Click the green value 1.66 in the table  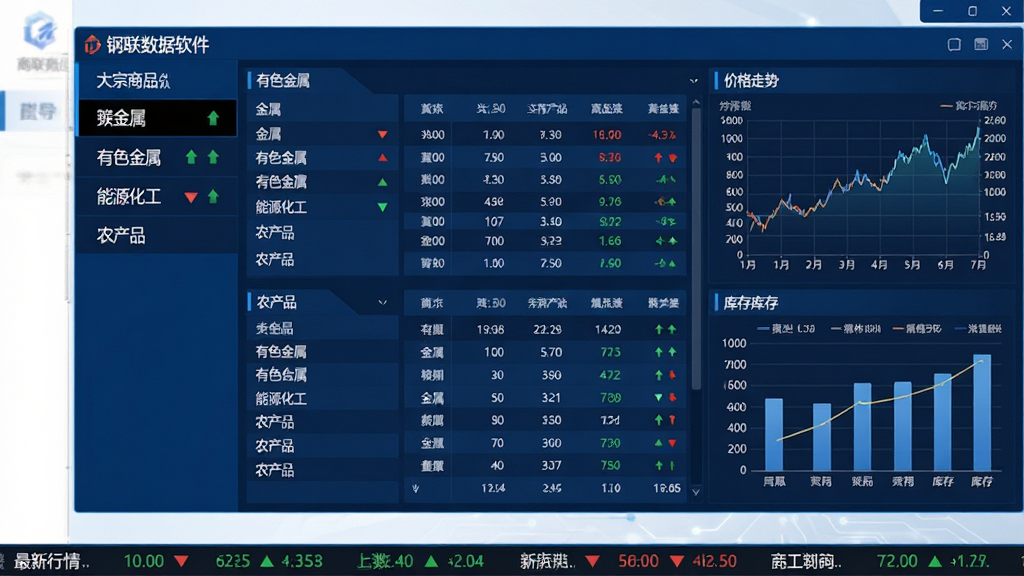click(x=609, y=241)
